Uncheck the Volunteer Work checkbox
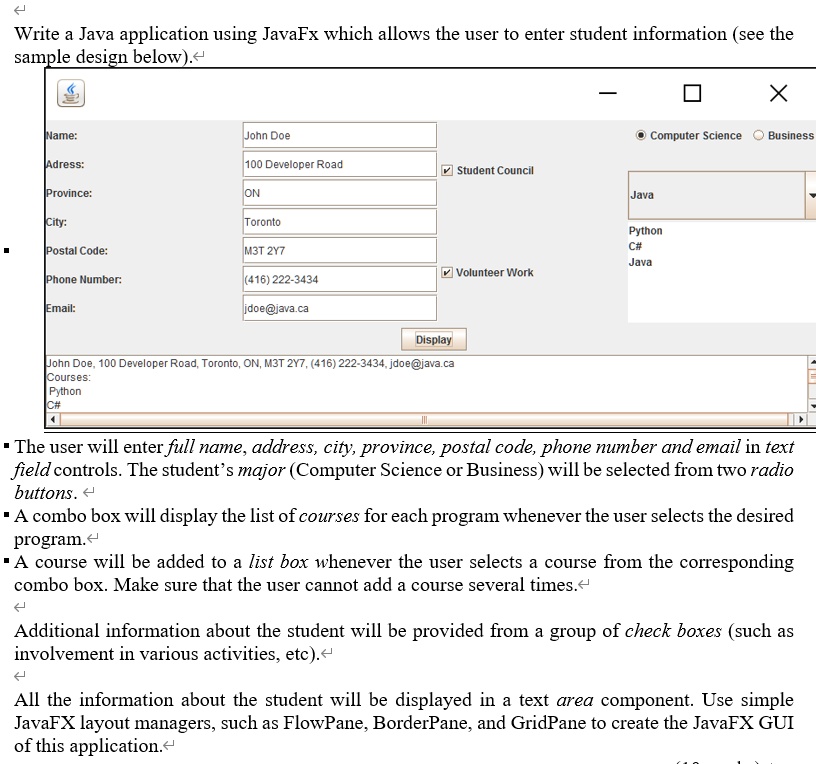Image resolution: width=816 pixels, height=764 pixels. tap(447, 273)
